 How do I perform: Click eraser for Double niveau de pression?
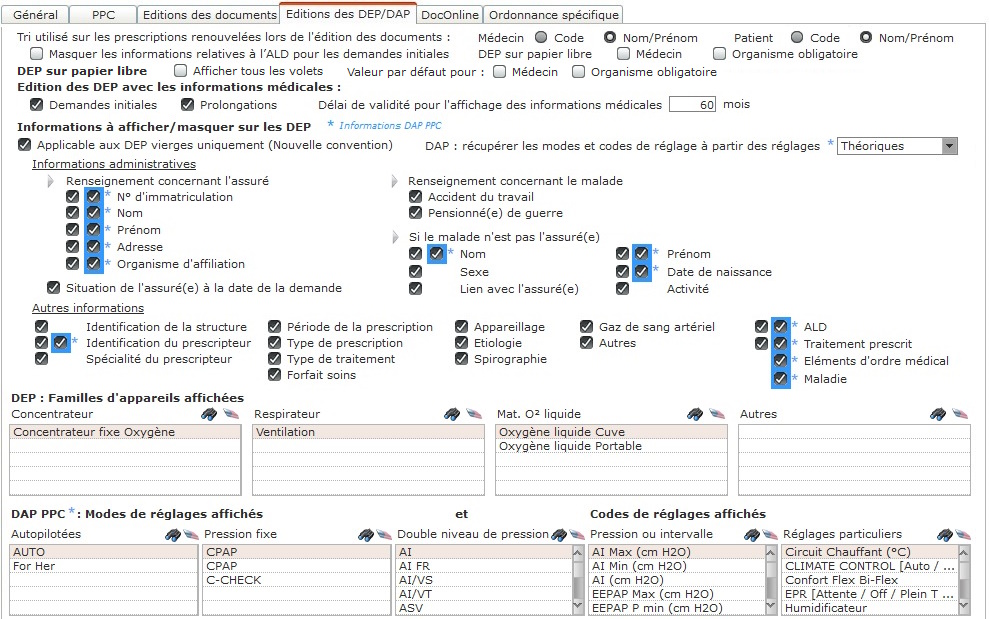coord(577,535)
